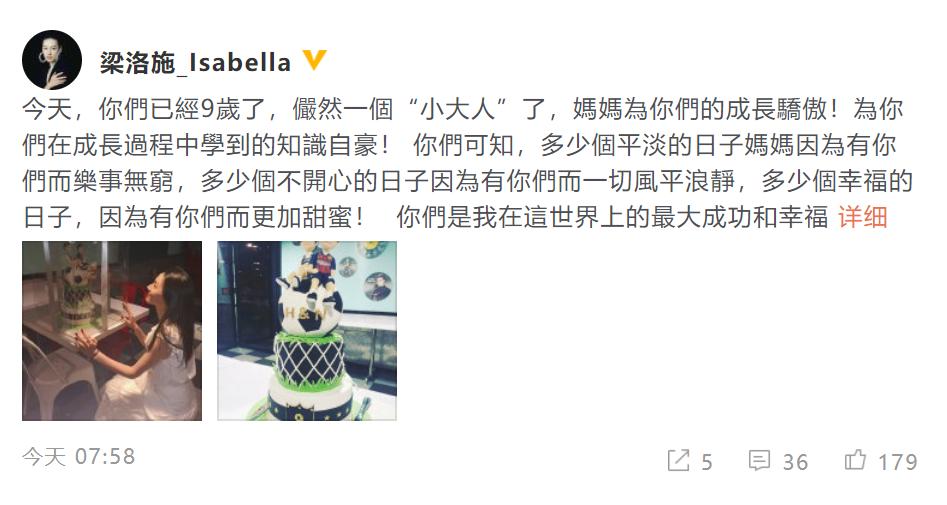Click the timestamp 今天 07:58
Image resolution: width=947 pixels, height=505 pixels.
coord(79,457)
